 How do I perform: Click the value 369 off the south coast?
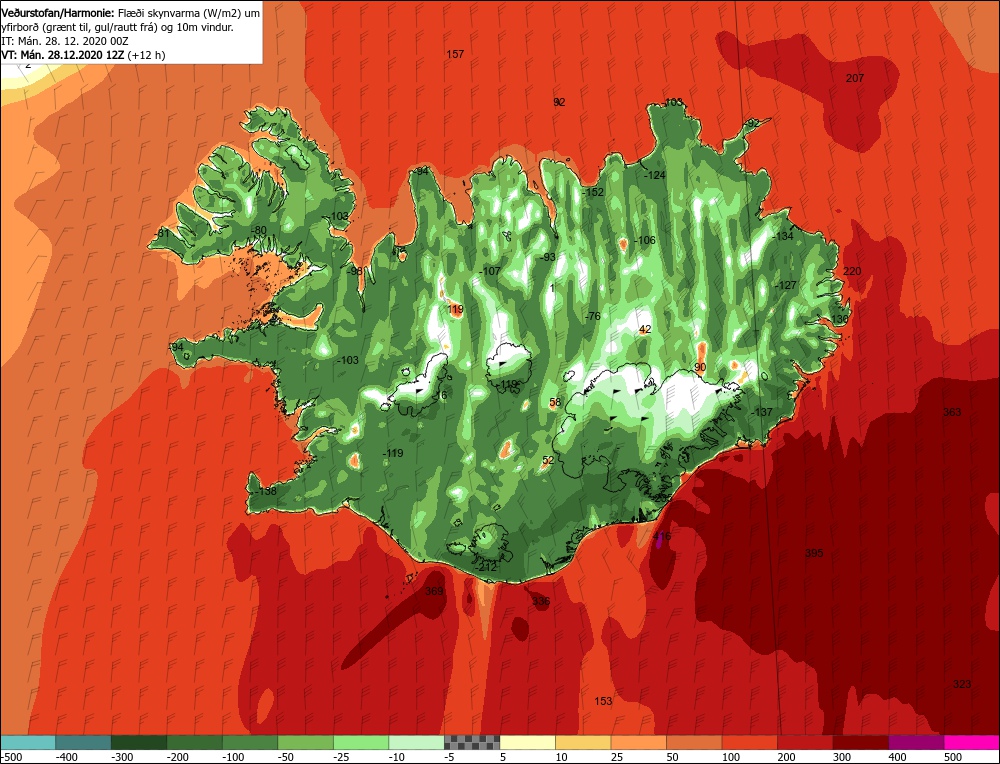click(x=434, y=591)
